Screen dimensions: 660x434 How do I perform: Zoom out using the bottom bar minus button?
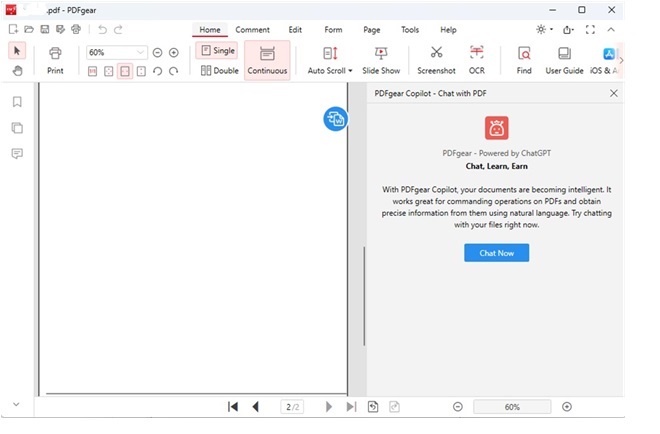click(458, 407)
